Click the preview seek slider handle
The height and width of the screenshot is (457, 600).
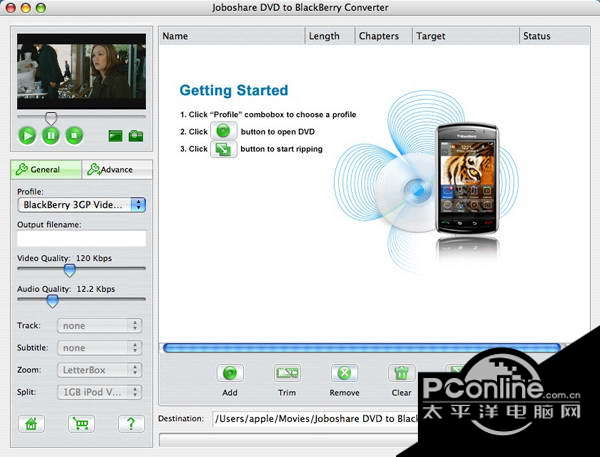pos(51,118)
